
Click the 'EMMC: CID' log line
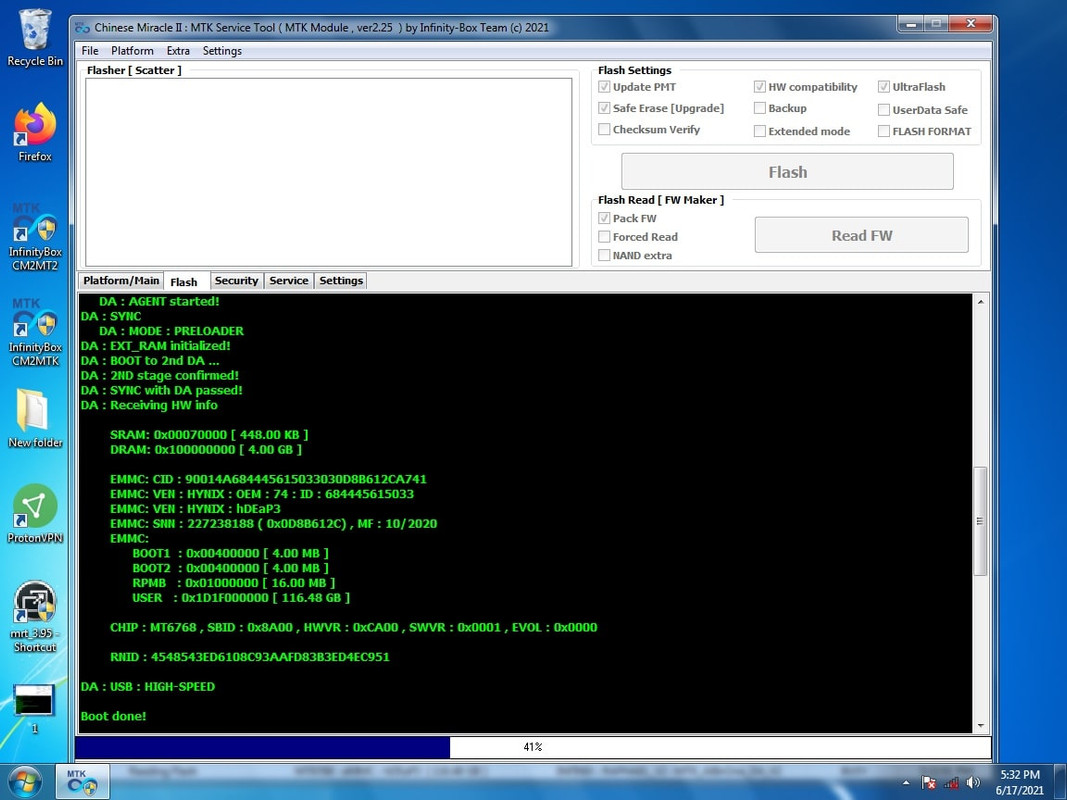click(268, 479)
